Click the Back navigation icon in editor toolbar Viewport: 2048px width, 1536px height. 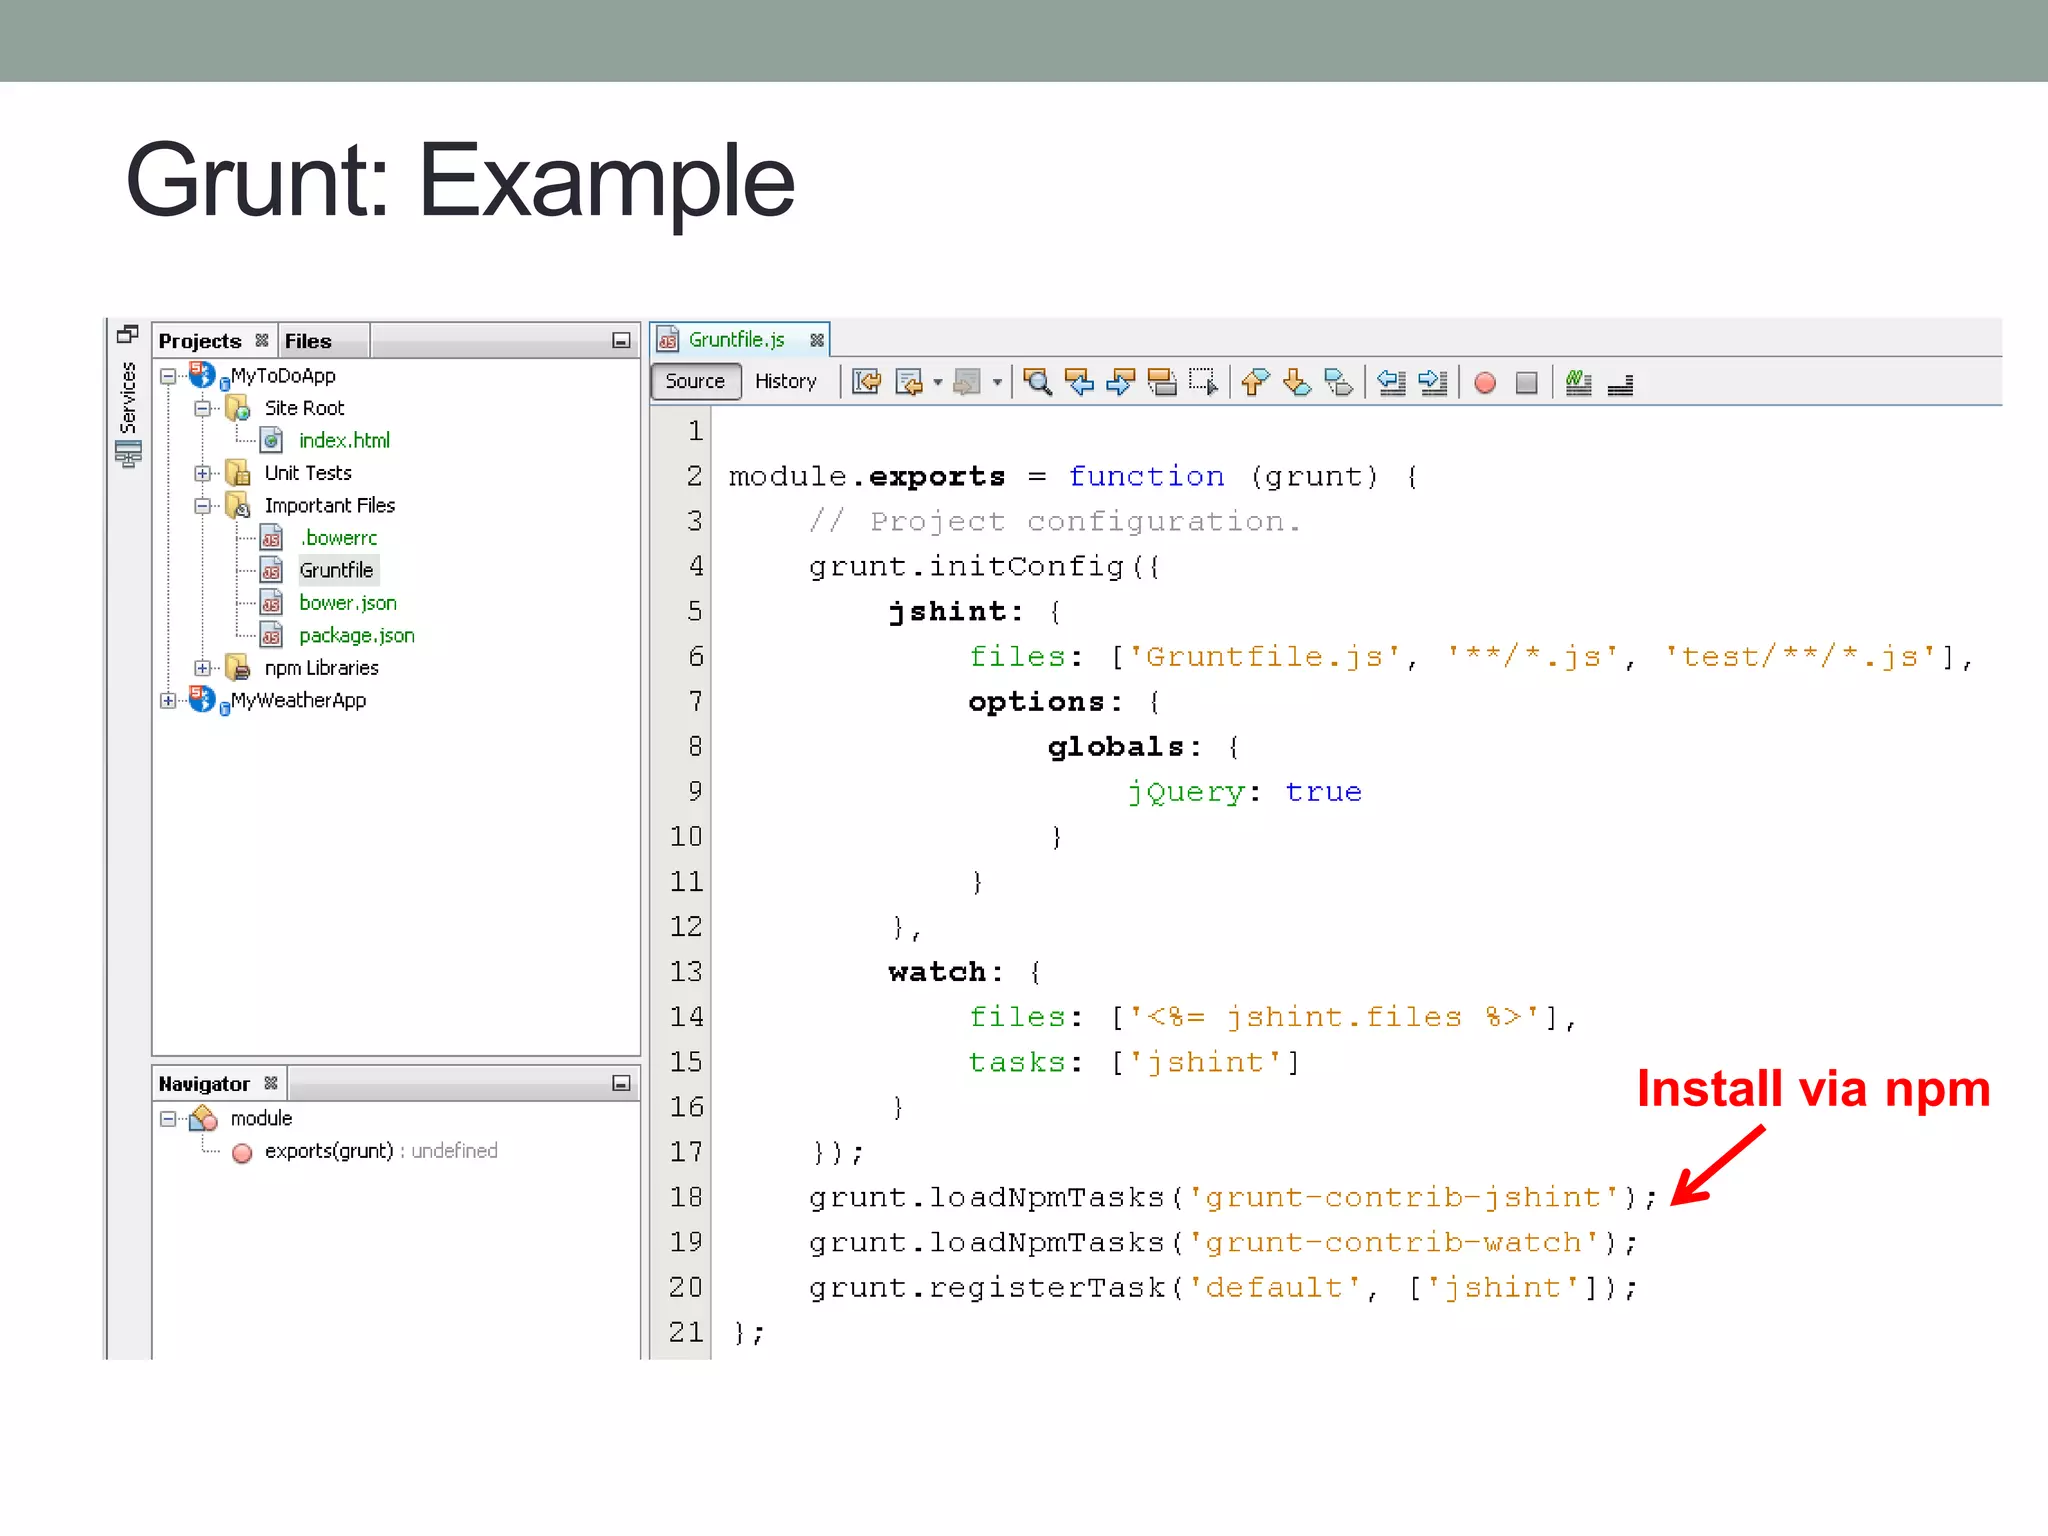[910, 382]
